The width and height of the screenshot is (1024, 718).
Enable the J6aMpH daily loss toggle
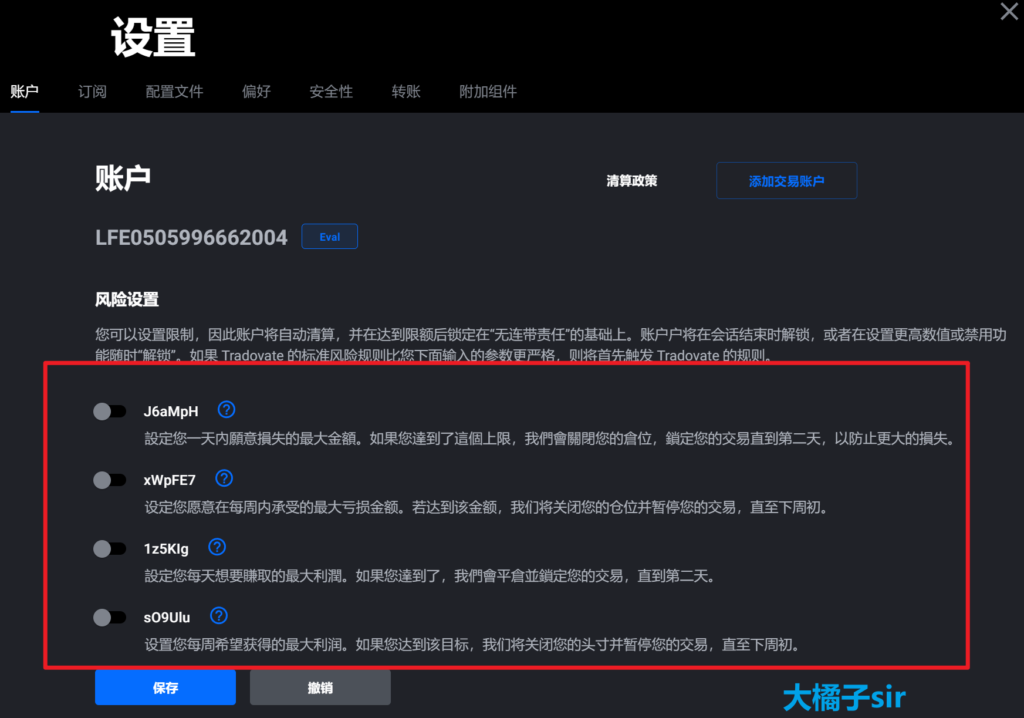[109, 411]
